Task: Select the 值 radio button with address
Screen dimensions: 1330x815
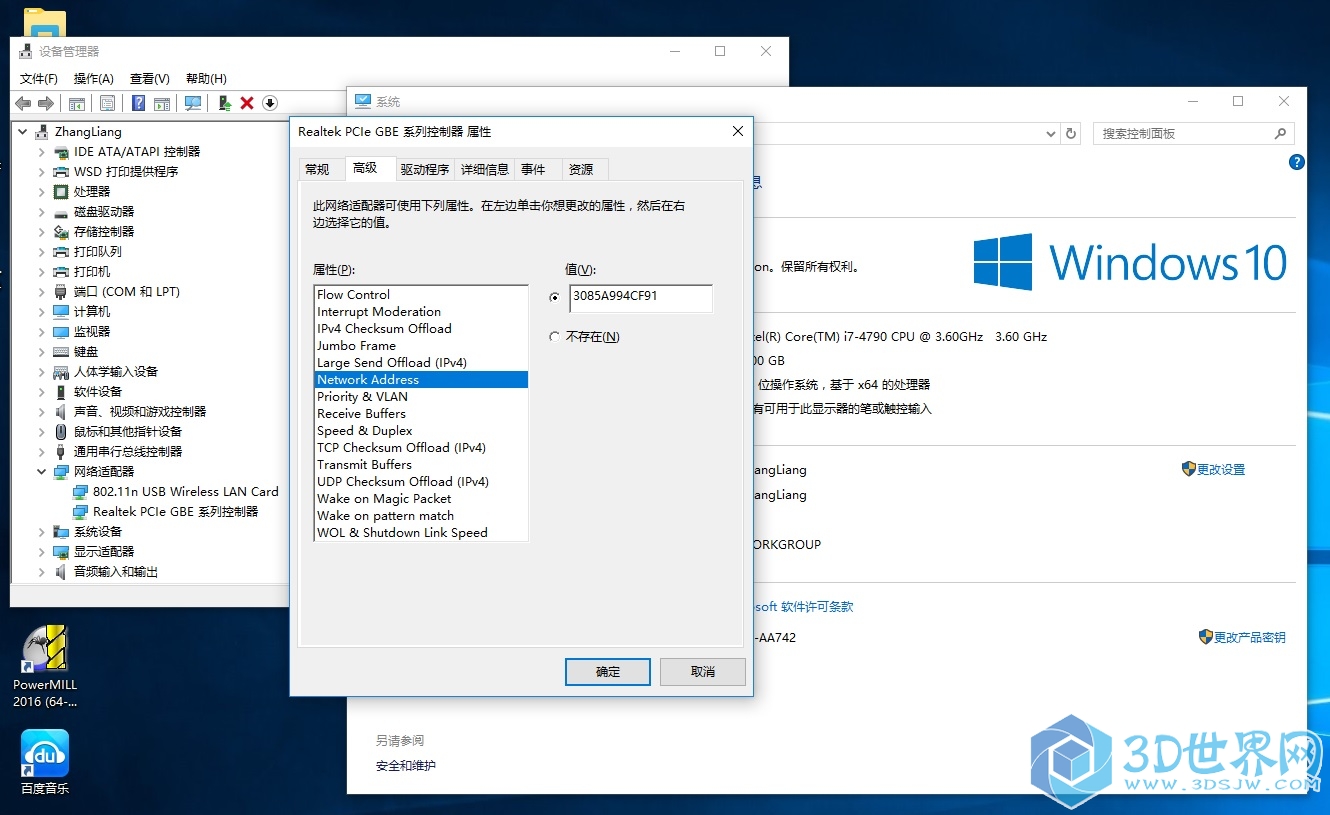Action: [555, 297]
